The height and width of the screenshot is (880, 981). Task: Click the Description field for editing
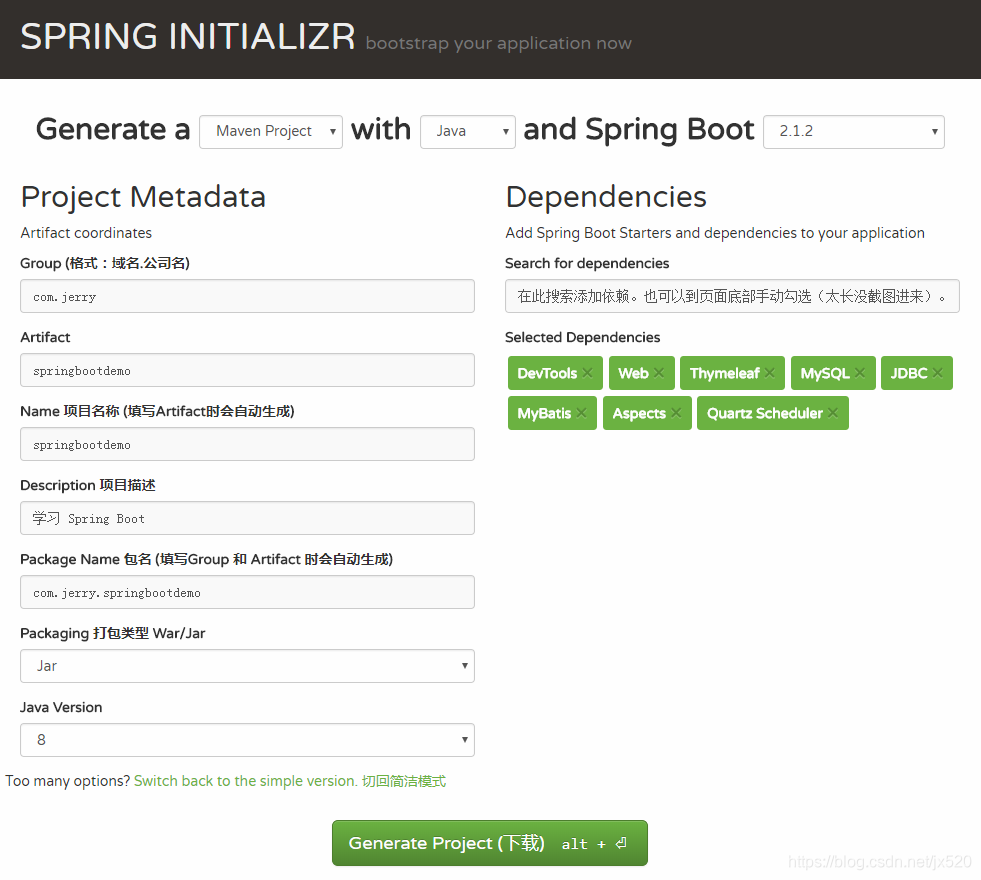click(x=247, y=518)
